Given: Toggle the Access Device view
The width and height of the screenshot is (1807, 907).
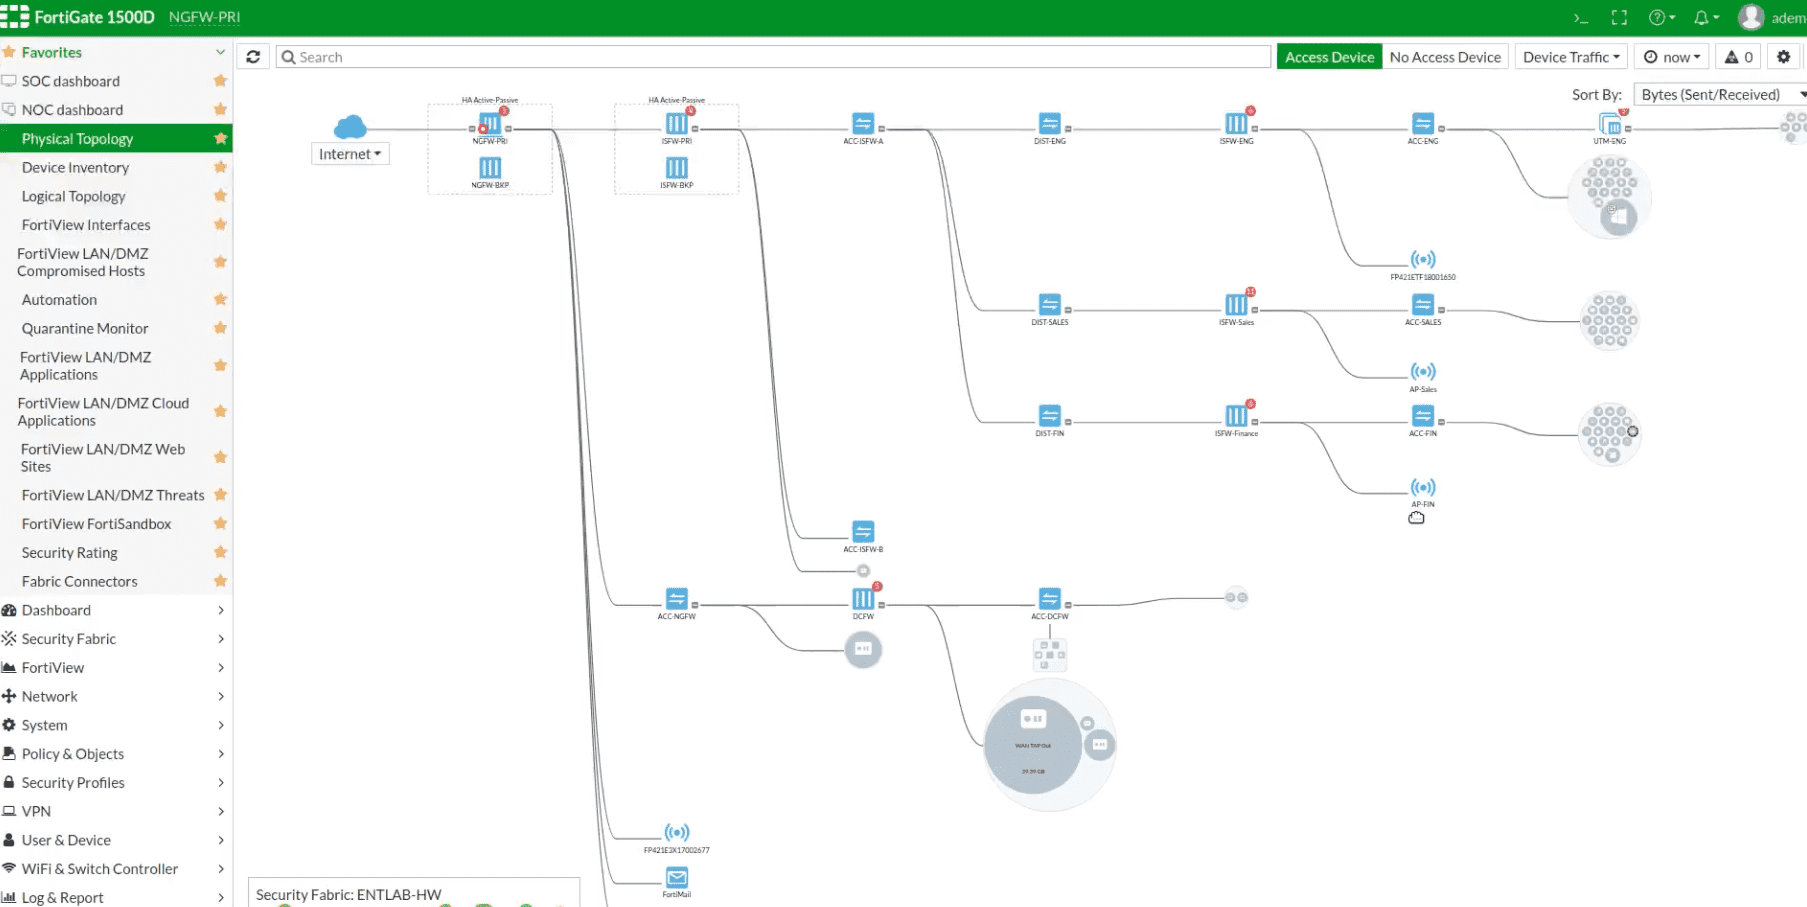Looking at the screenshot, I should [x=1329, y=57].
